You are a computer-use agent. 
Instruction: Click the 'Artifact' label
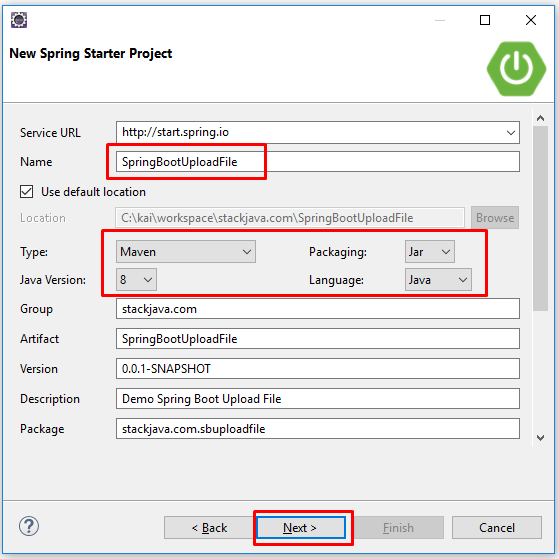[40, 339]
